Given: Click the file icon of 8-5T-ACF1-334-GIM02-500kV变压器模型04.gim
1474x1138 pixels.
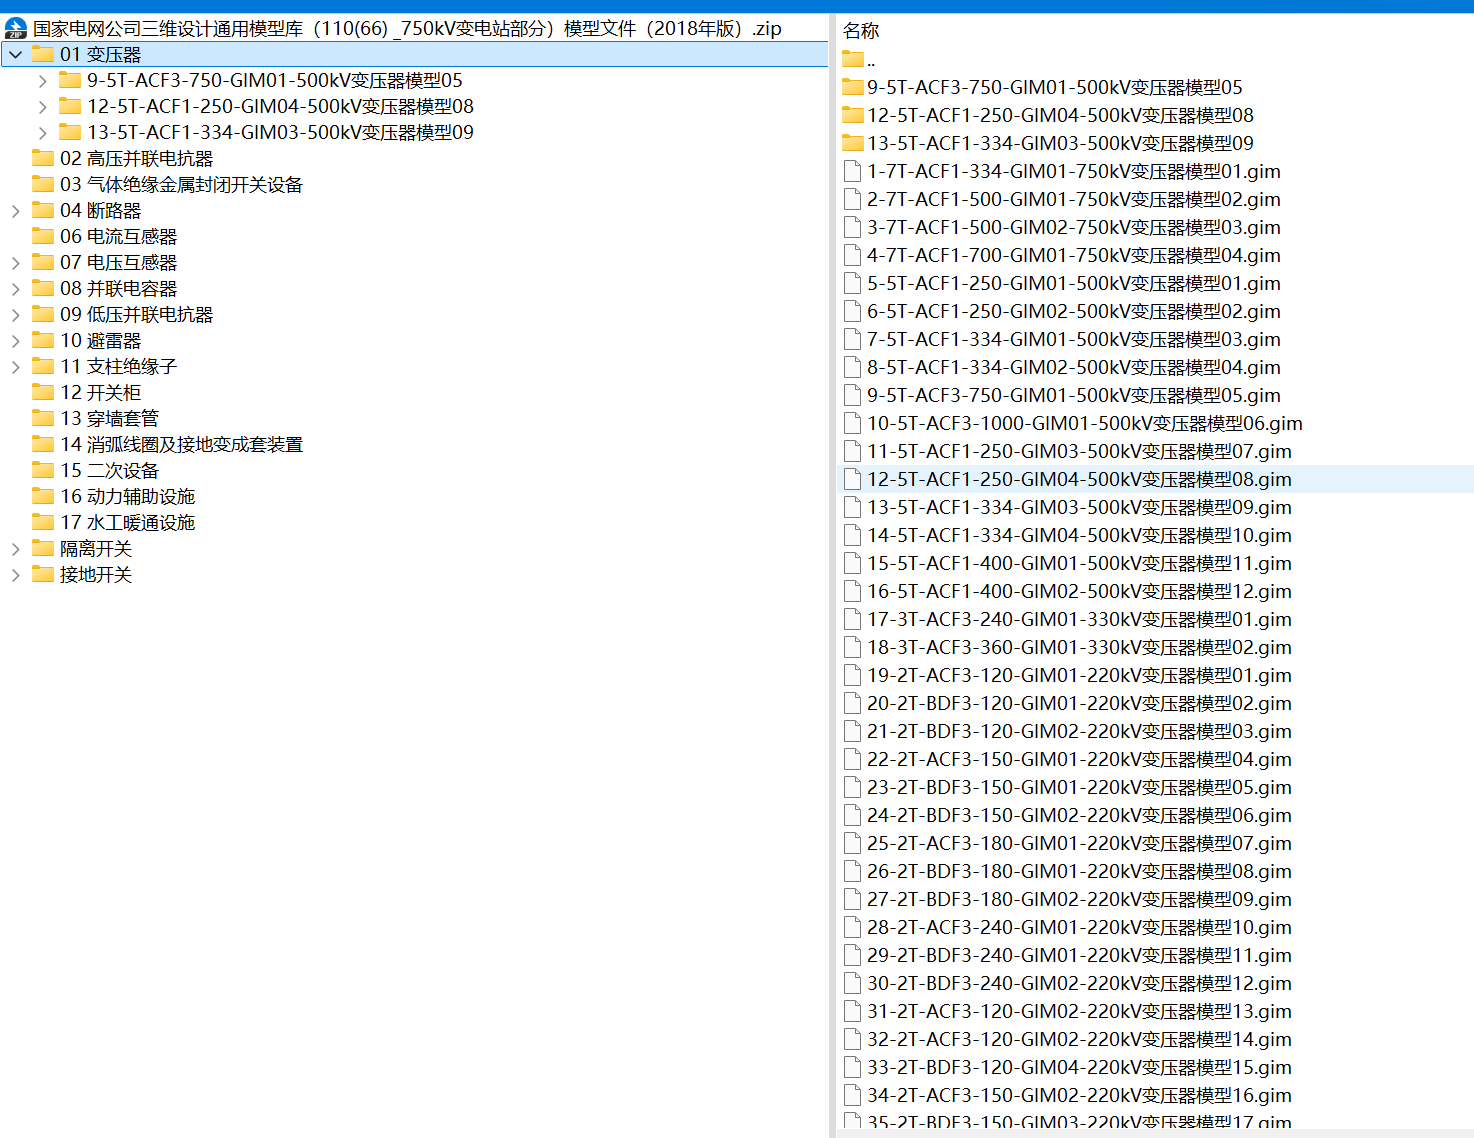Looking at the screenshot, I should pyautogui.click(x=852, y=367).
